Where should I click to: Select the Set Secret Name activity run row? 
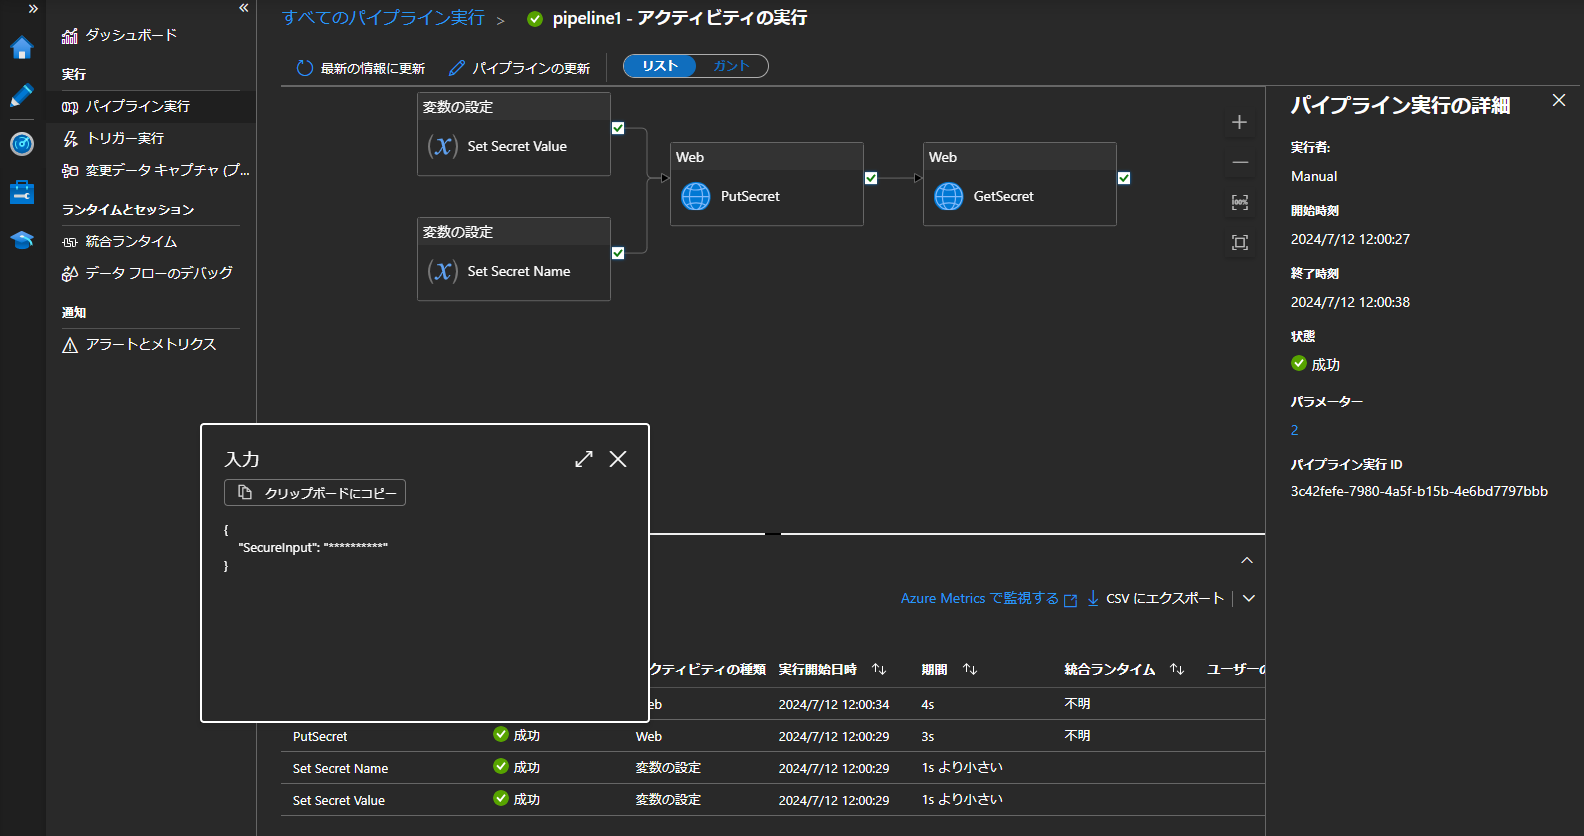773,768
